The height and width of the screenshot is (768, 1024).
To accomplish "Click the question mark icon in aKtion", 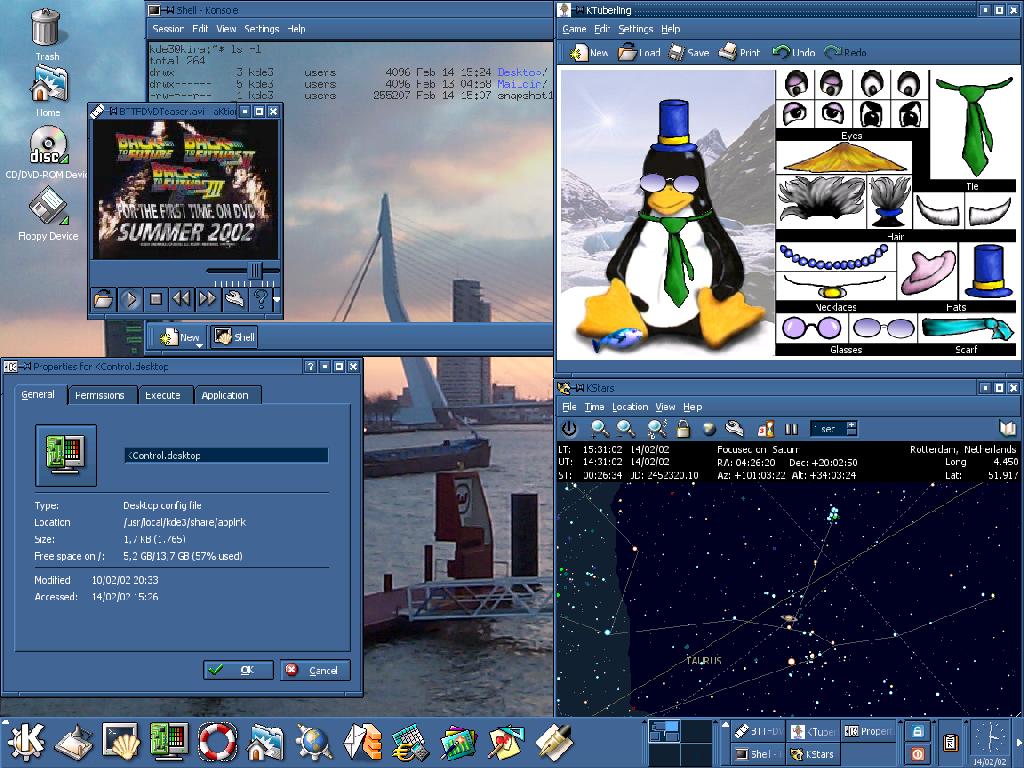I will pyautogui.click(x=259, y=299).
